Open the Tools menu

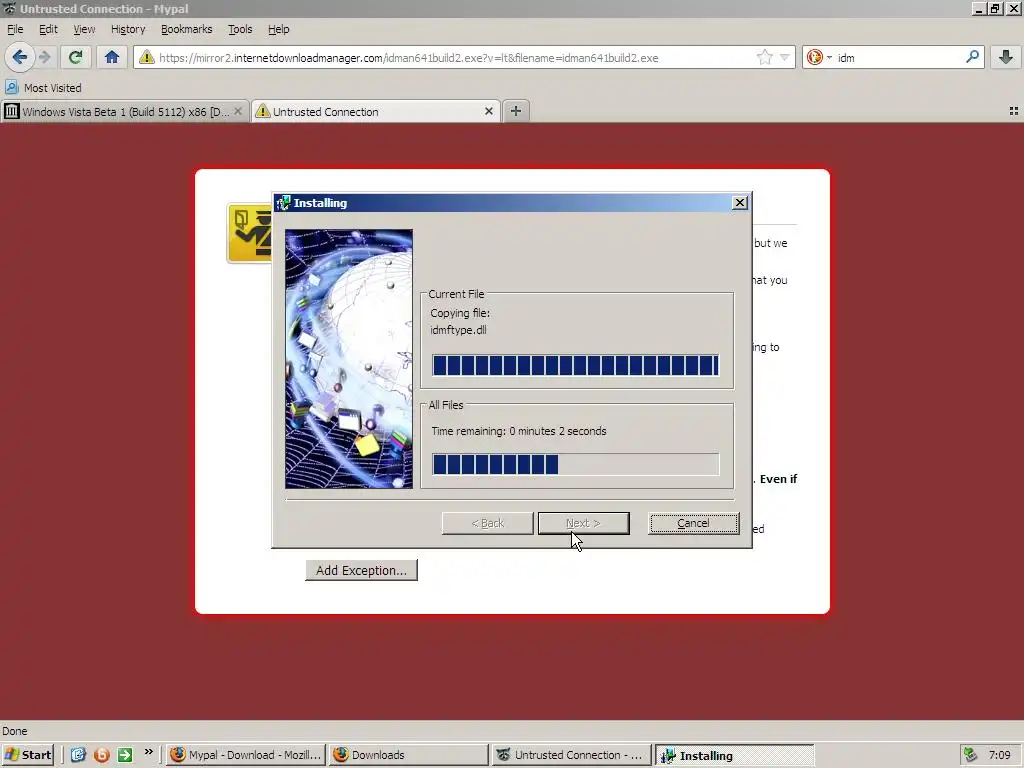(240, 29)
